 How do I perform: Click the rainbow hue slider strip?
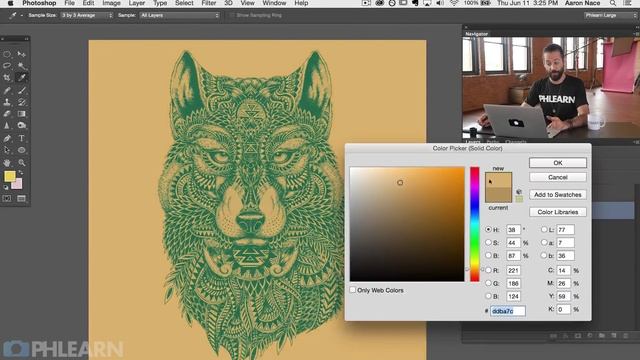(x=474, y=224)
